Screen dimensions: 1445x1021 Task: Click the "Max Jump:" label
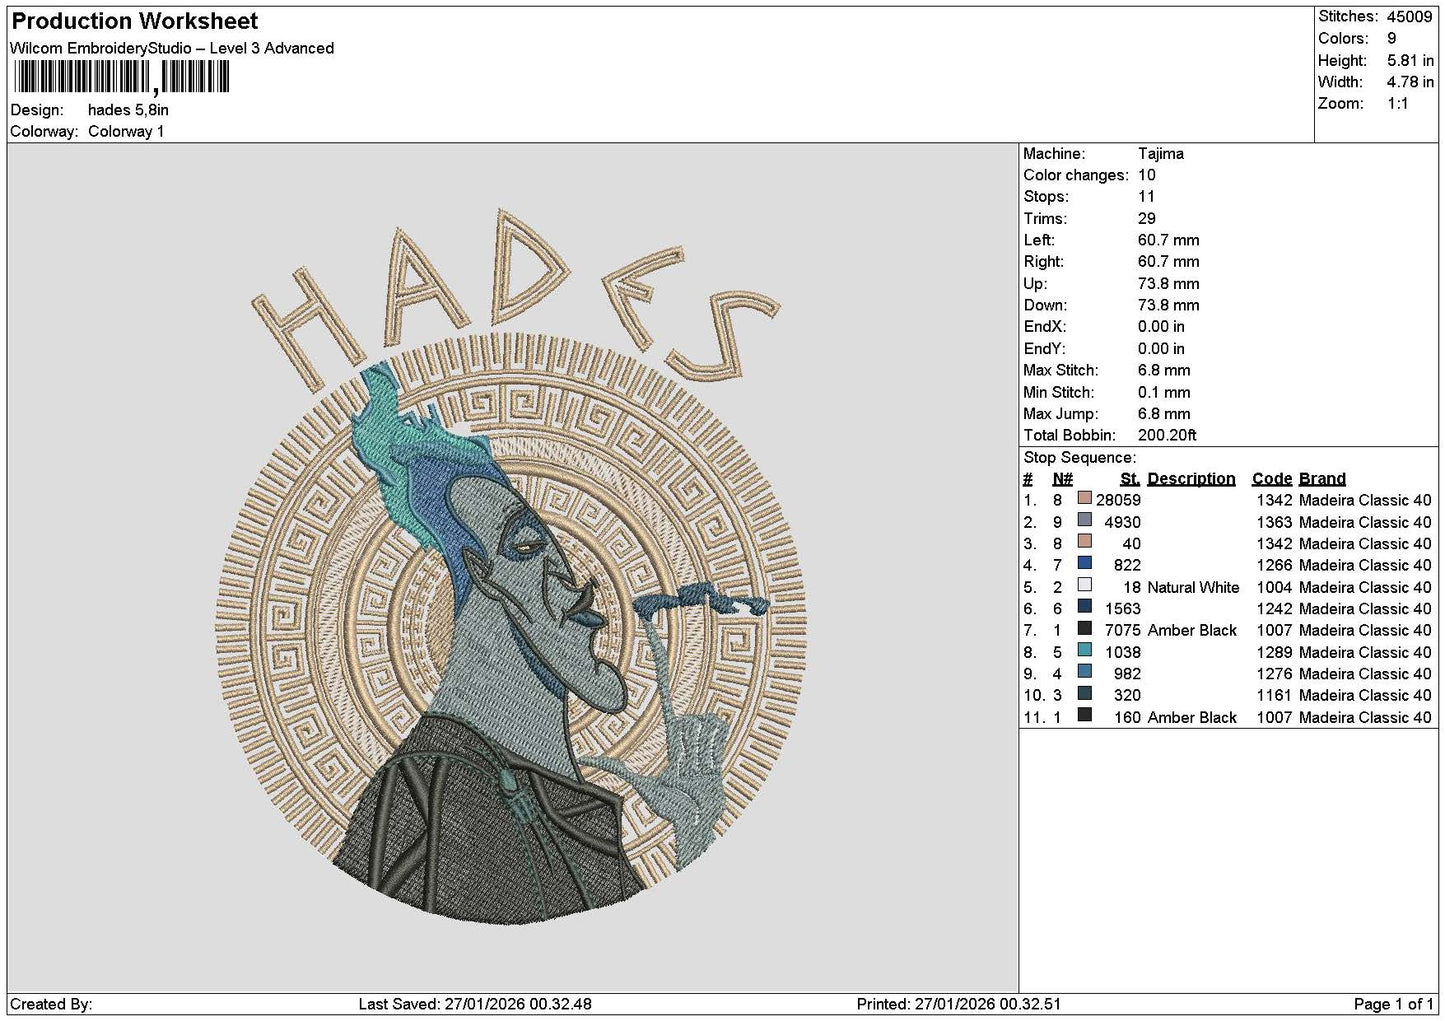point(1058,414)
